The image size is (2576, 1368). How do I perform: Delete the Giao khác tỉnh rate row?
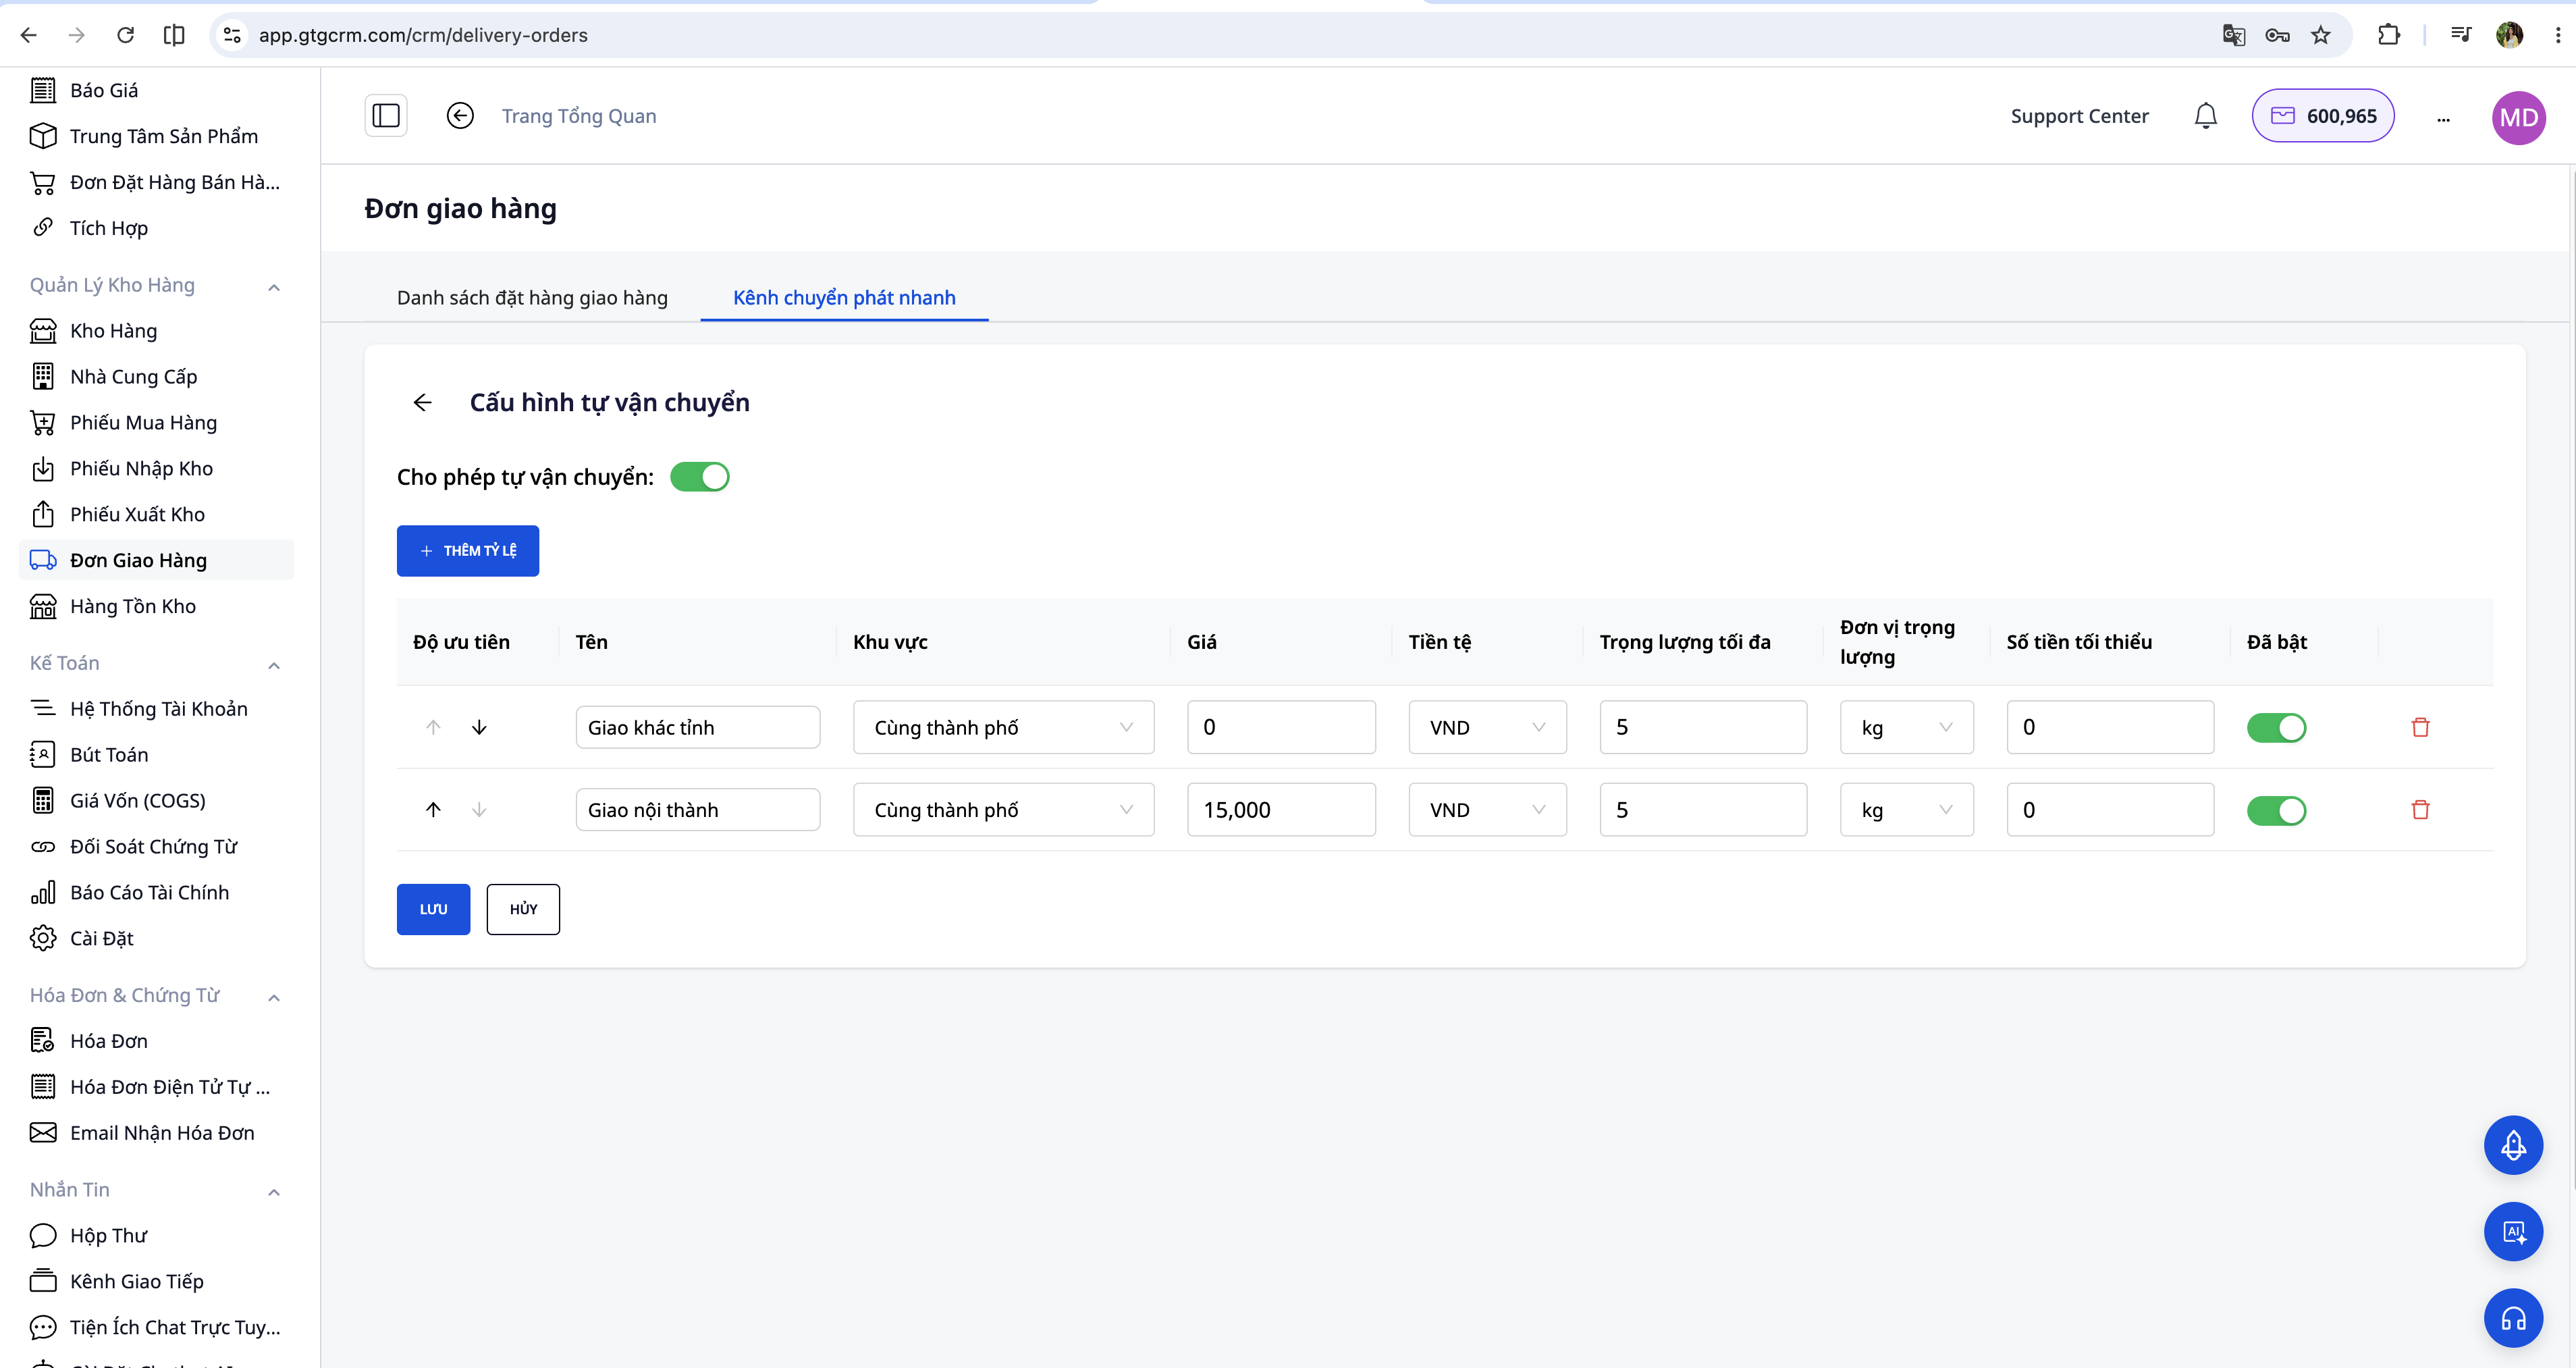point(2420,727)
